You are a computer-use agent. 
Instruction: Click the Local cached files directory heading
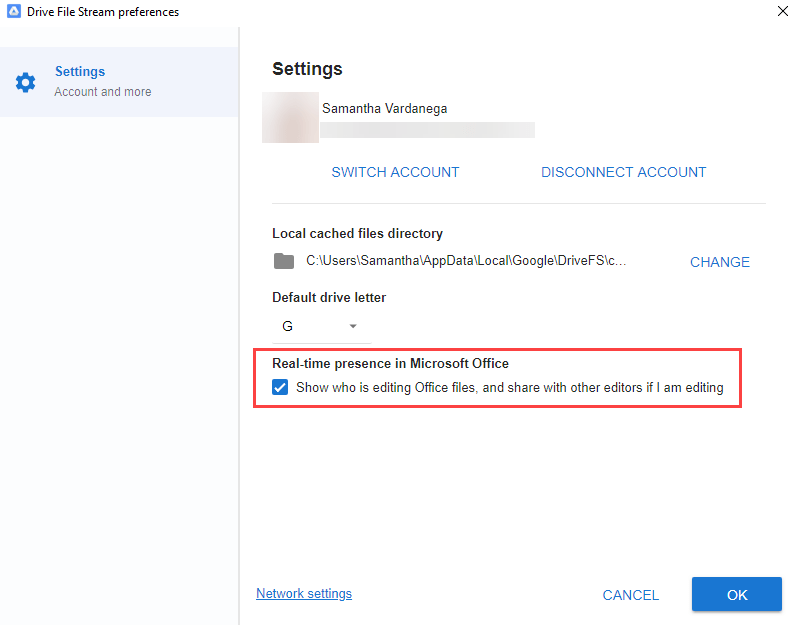click(357, 234)
